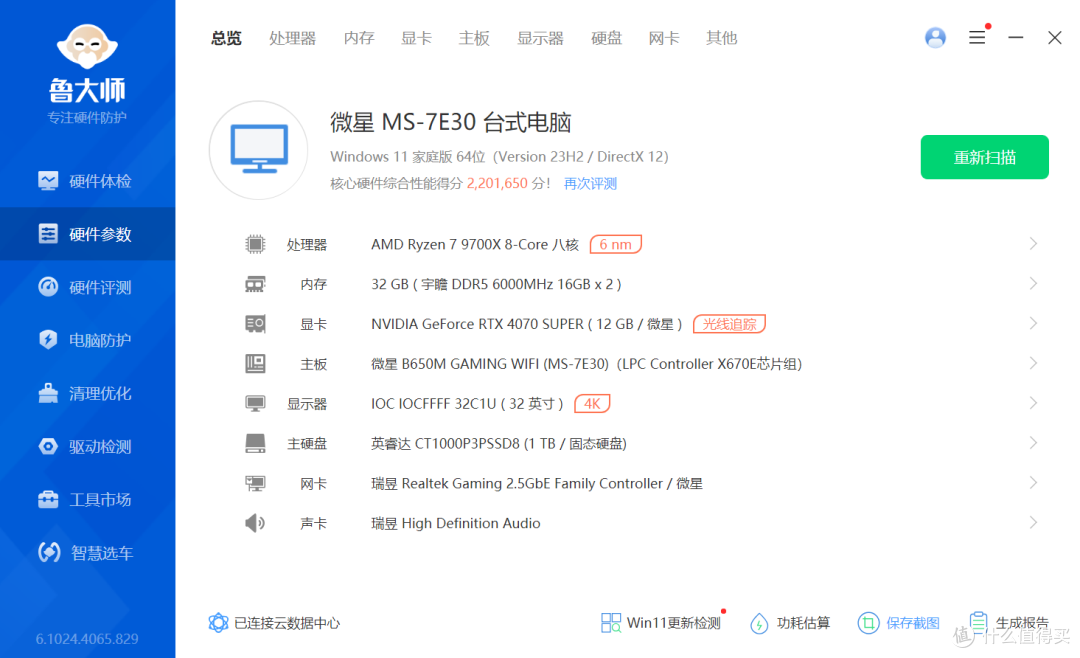This screenshot has height=658, width=1080.
Task: Click 英睿达 CT1000P3PSSD8 disk text
Action: [x=499, y=444]
